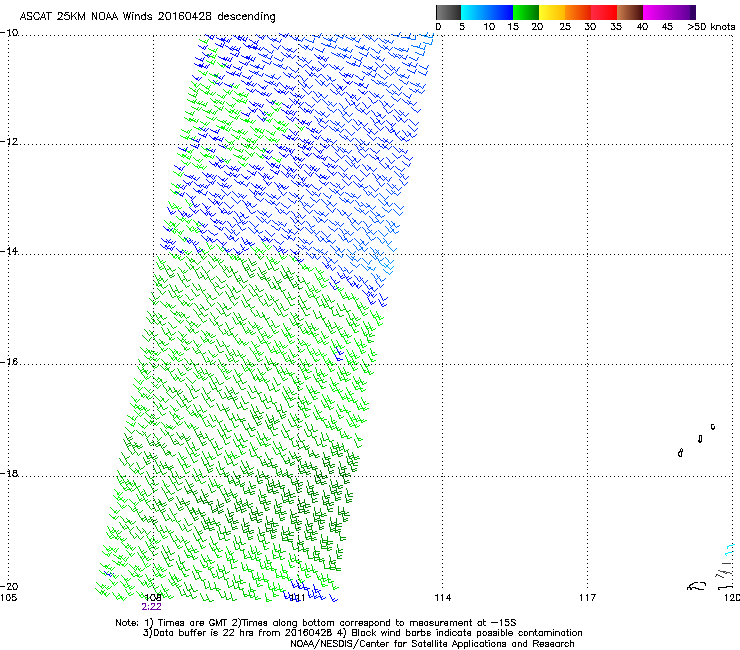Click the green 15-20 knots legend segment
740x650 pixels.
click(526, 12)
